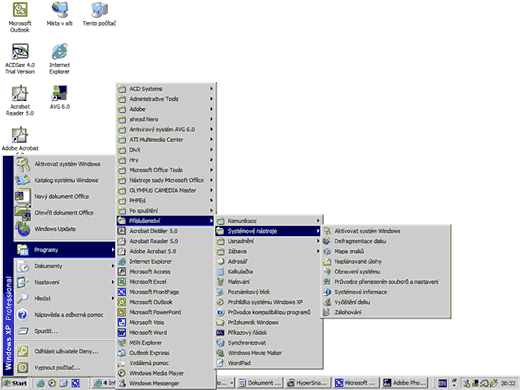Click Windows Media Player icon in Programs list
The width and height of the screenshot is (520, 390).
(x=122, y=373)
